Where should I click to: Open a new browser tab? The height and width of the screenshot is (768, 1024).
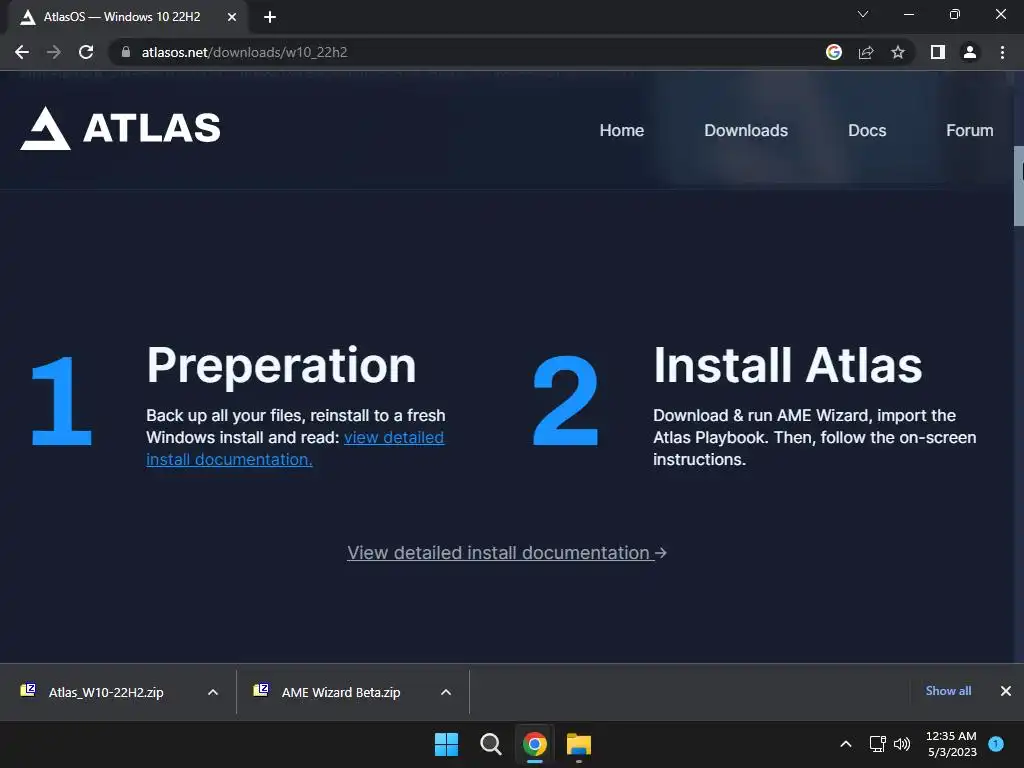pyautogui.click(x=270, y=17)
